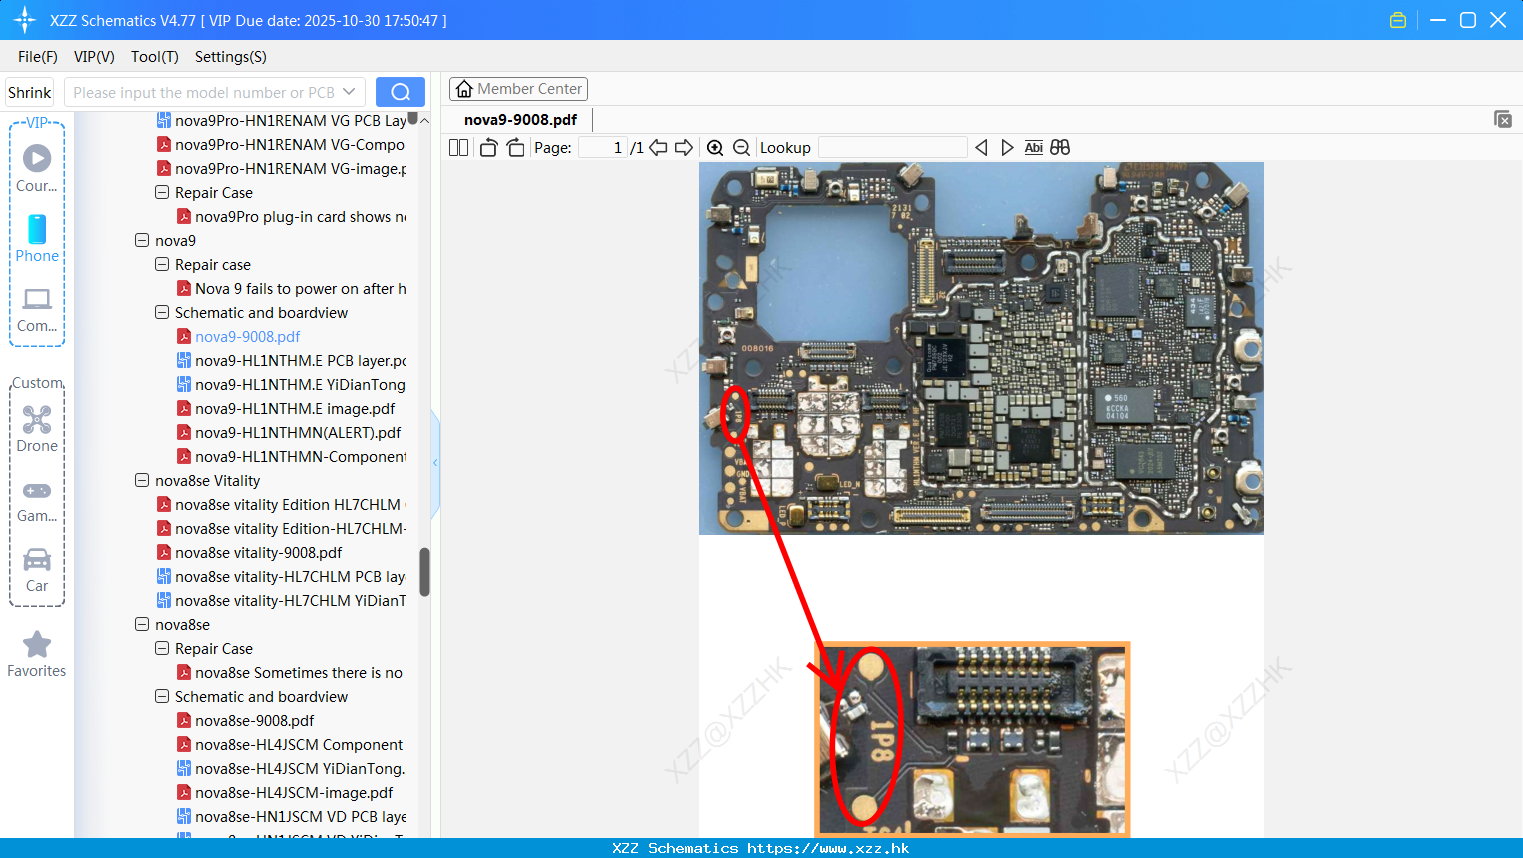Viewport: 1523px width, 858px height.
Task: Click the blue search button
Action: pyautogui.click(x=400, y=92)
